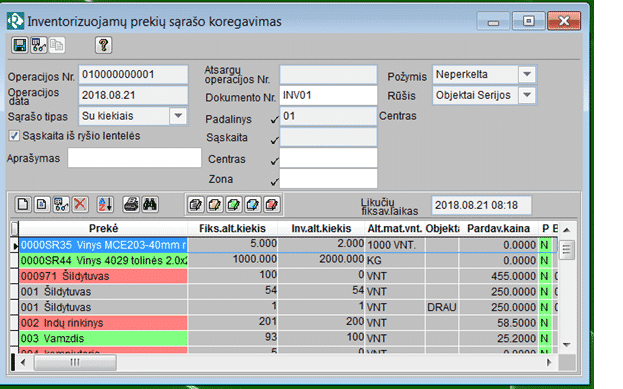Viewport: 623px width, 389px height.
Task: Click the Objekt column header
Action: (442, 228)
